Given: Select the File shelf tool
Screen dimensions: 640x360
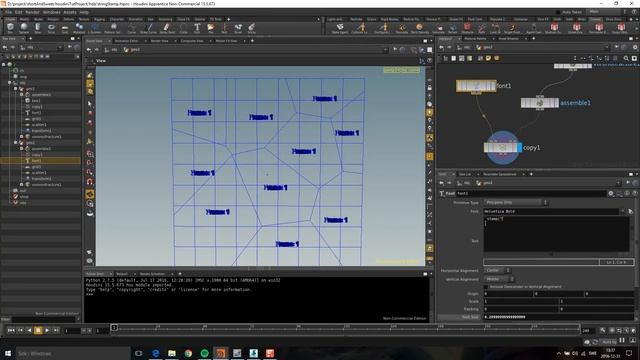Looking at the screenshot, I should pos(211,28).
